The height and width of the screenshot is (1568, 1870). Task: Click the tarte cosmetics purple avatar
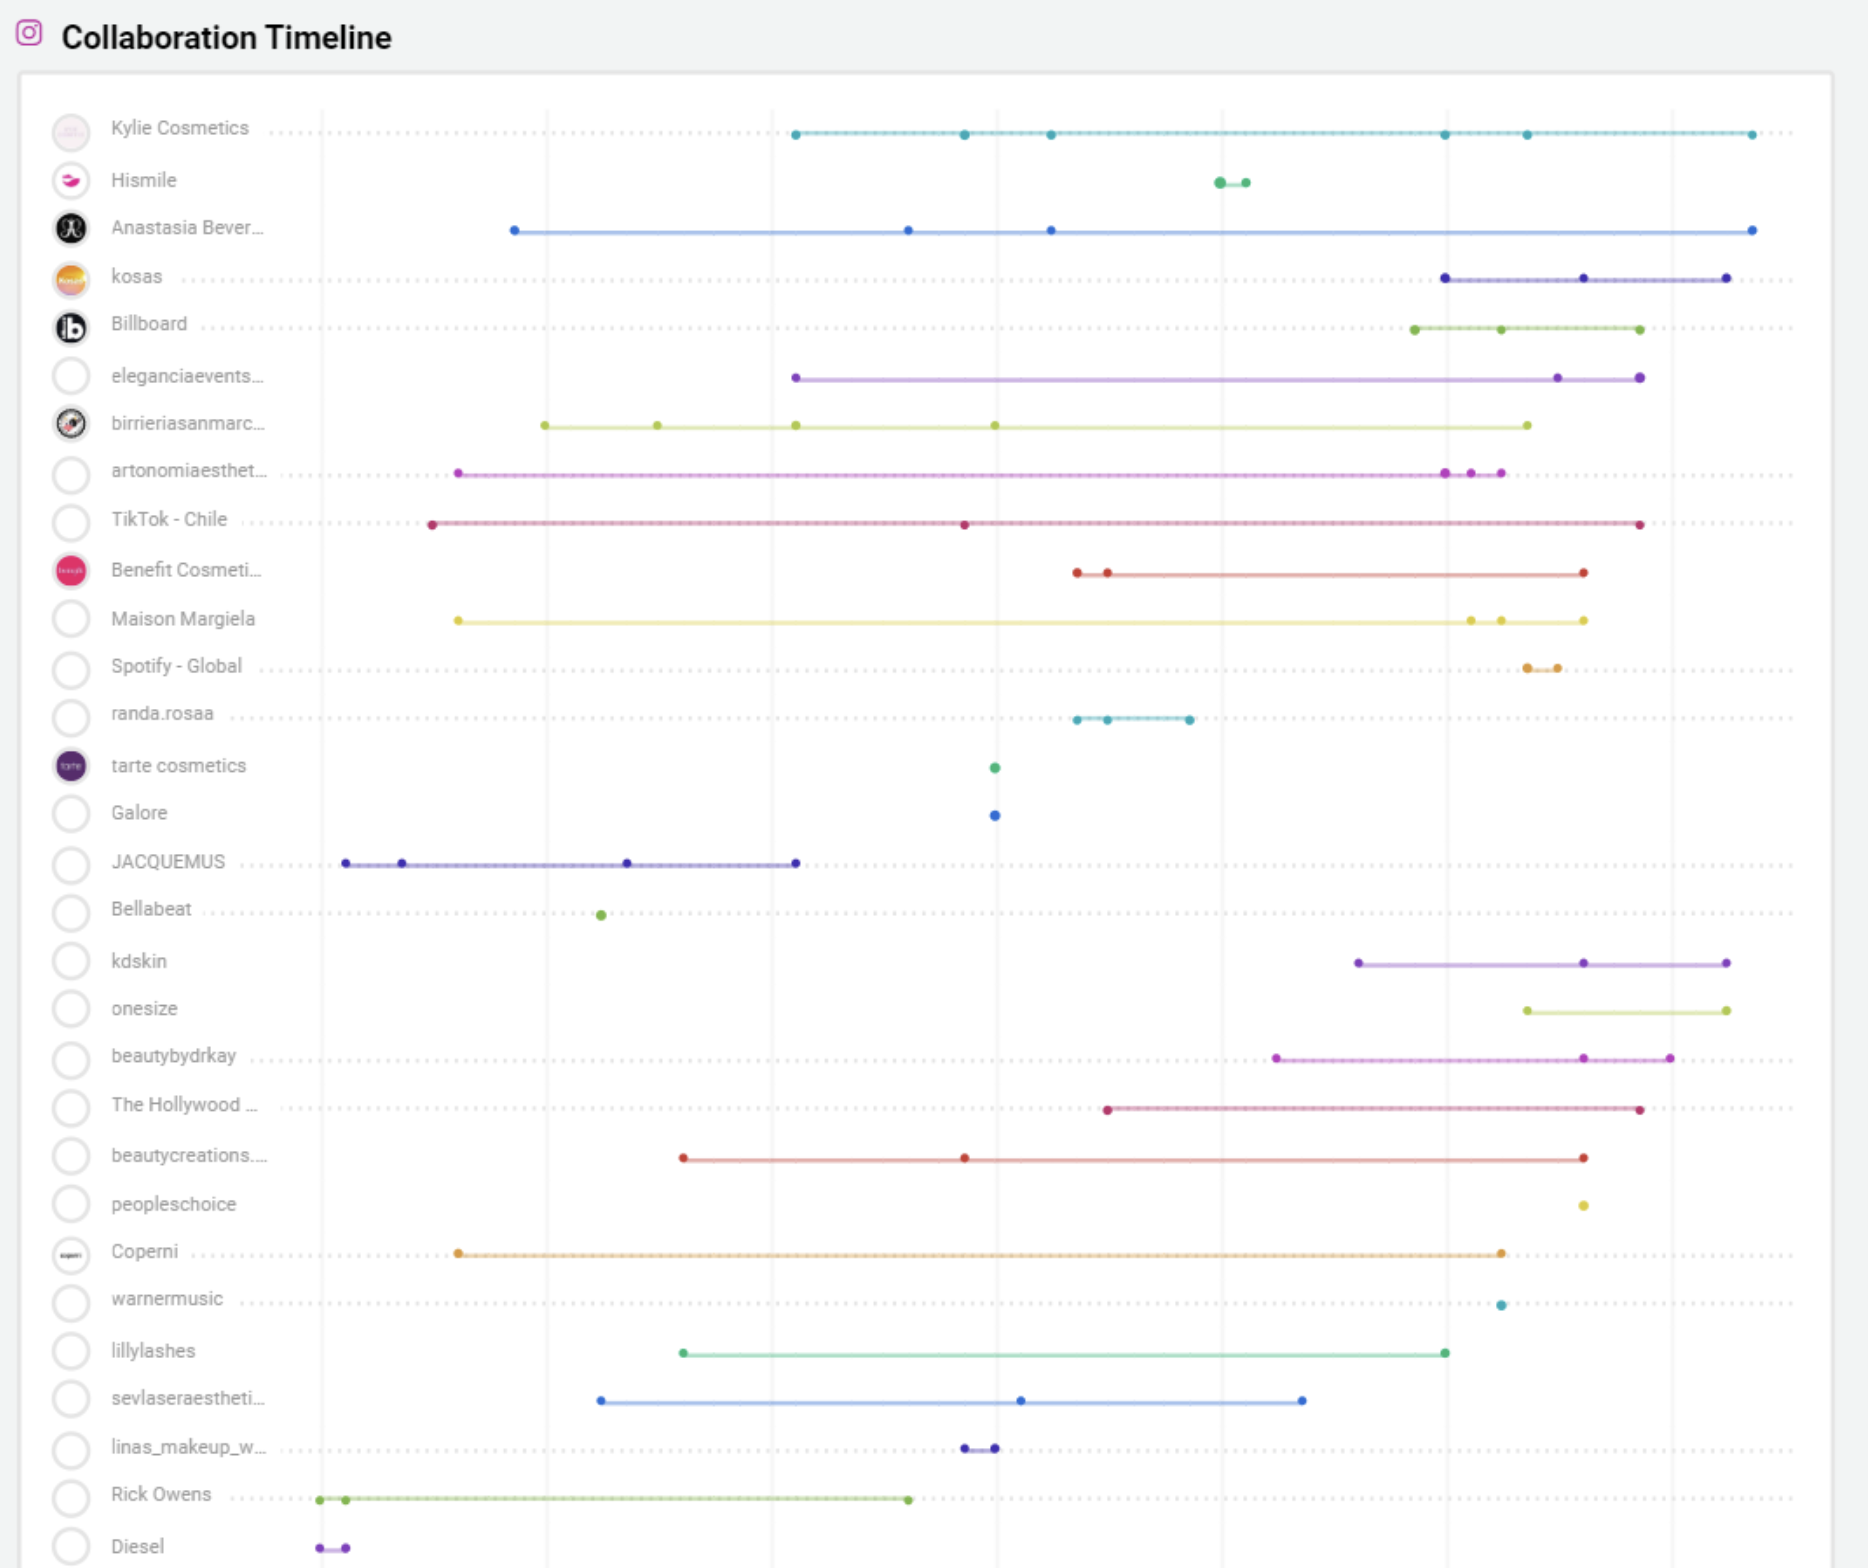click(71, 766)
